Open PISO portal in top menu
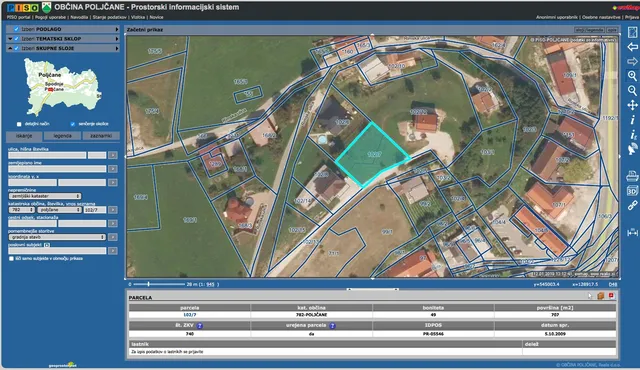Screen dimensions: 640x370 point(19,17)
